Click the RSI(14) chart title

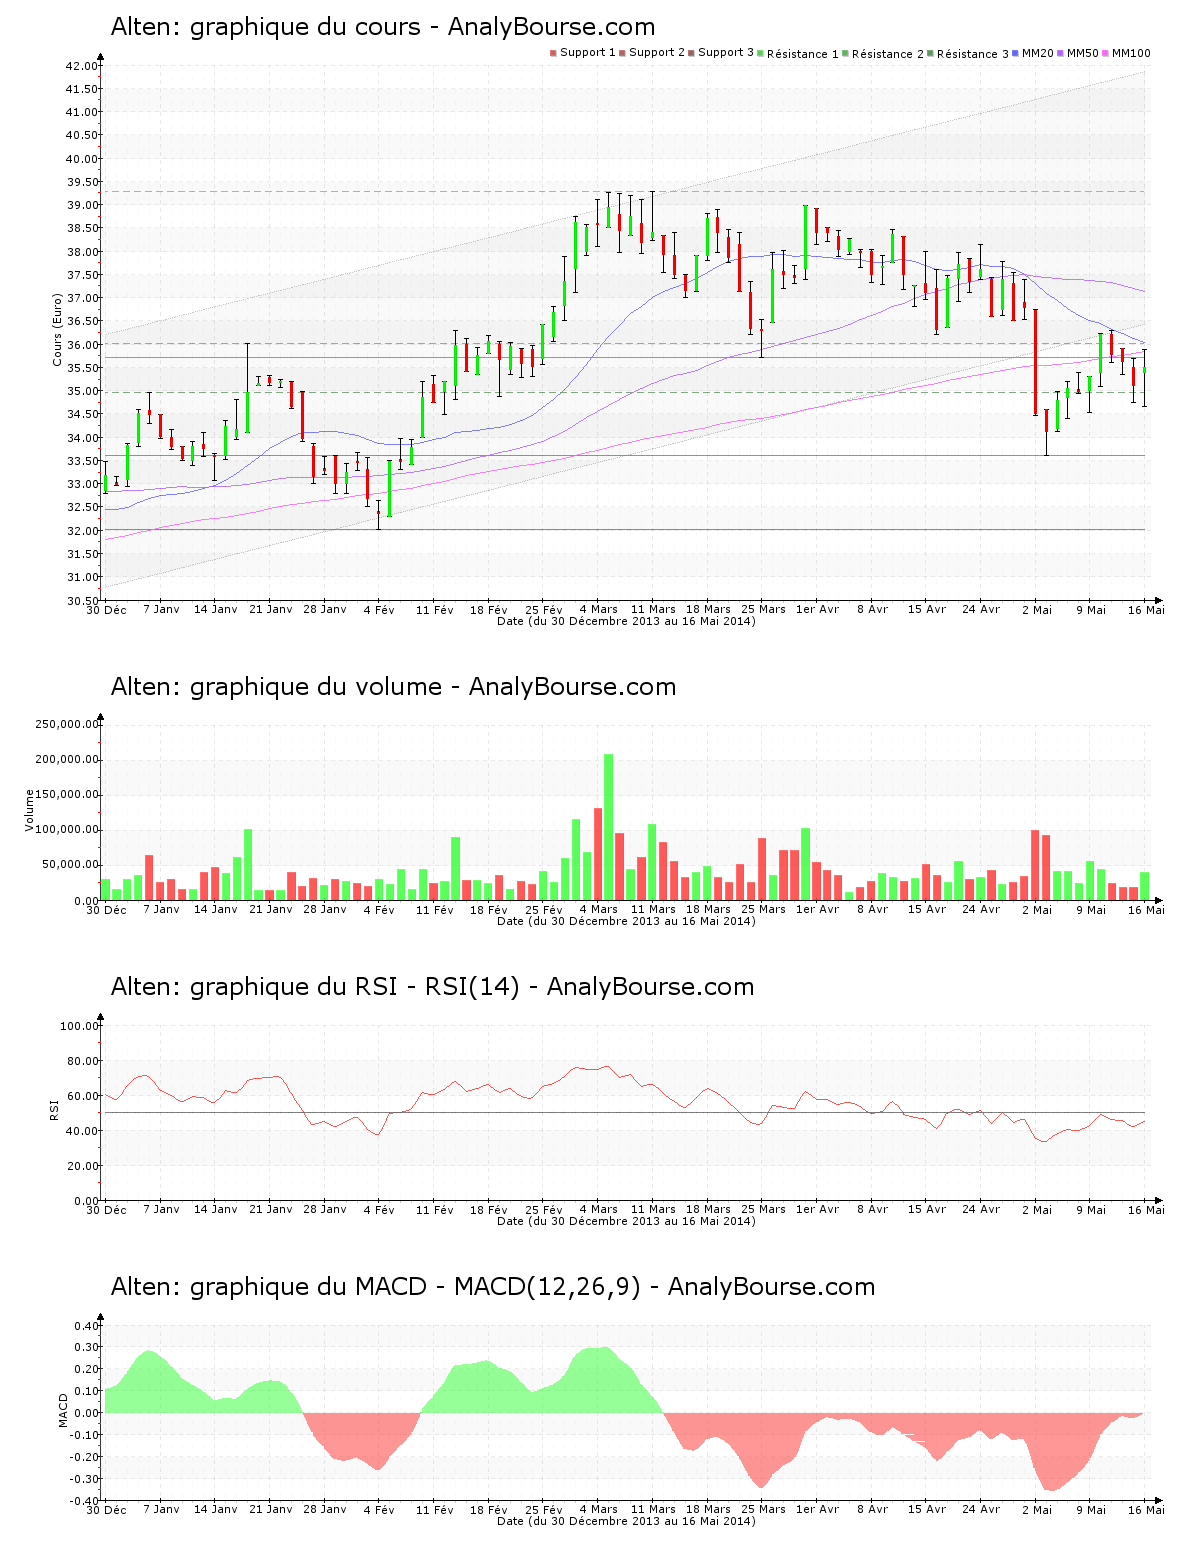(432, 987)
